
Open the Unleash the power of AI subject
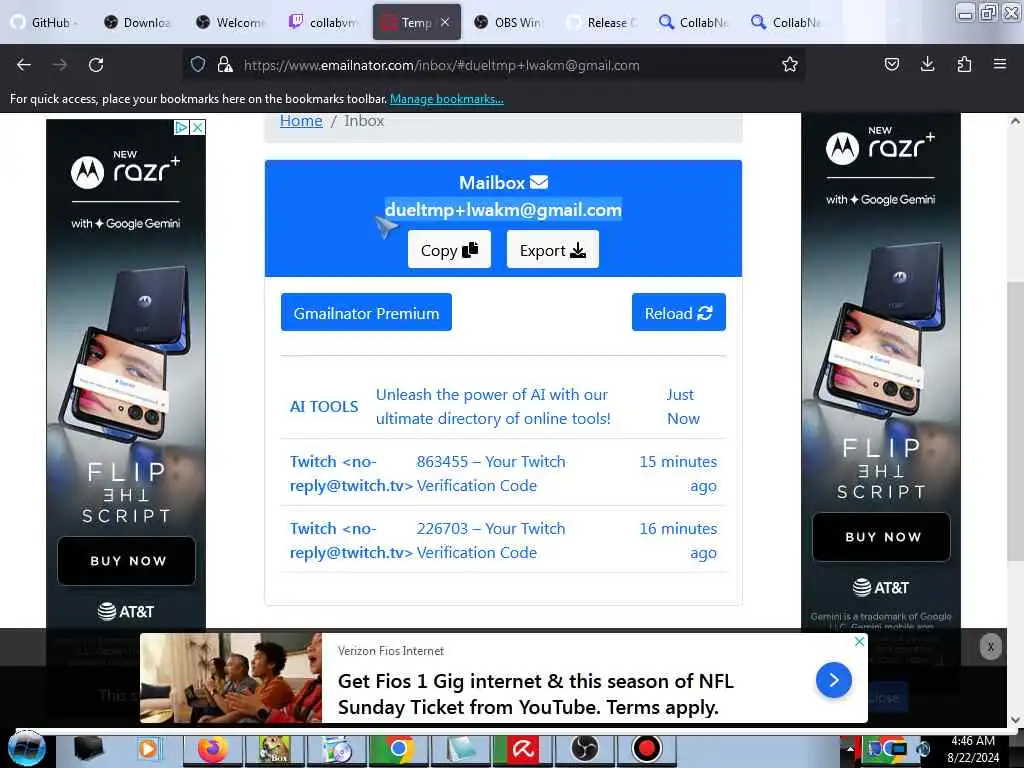point(493,406)
